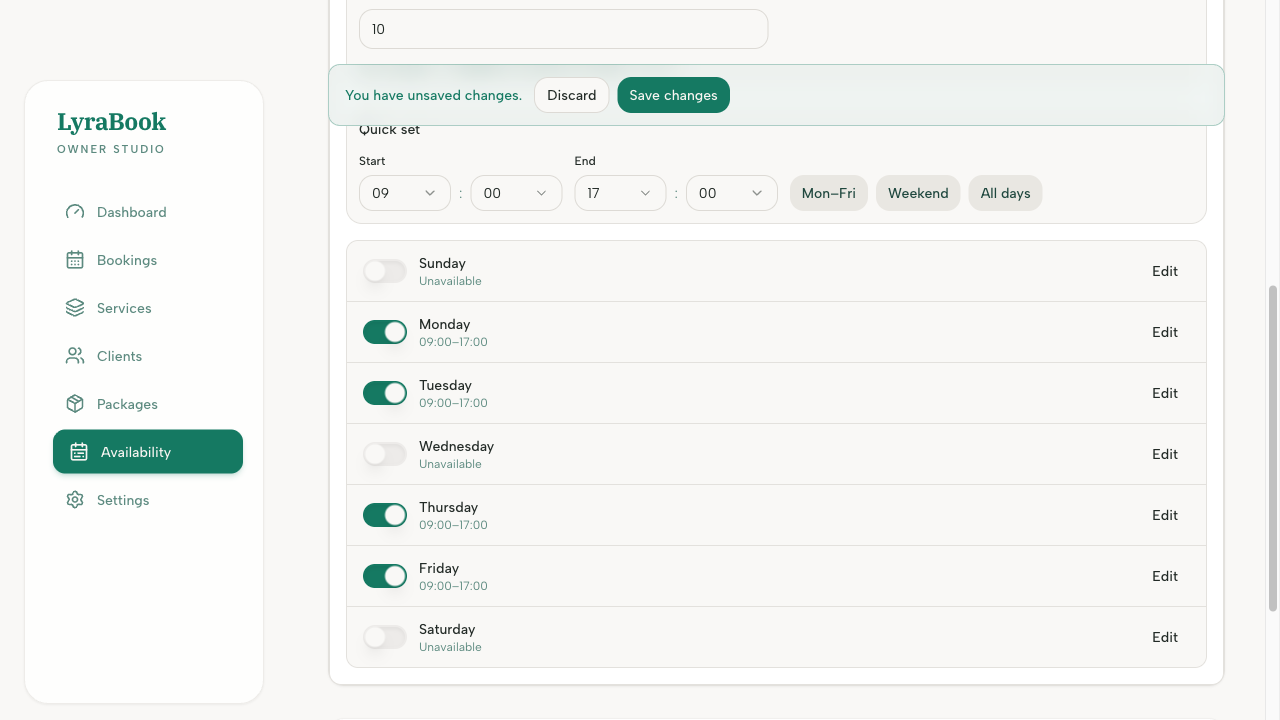Discard the unsaved changes

click(571, 95)
